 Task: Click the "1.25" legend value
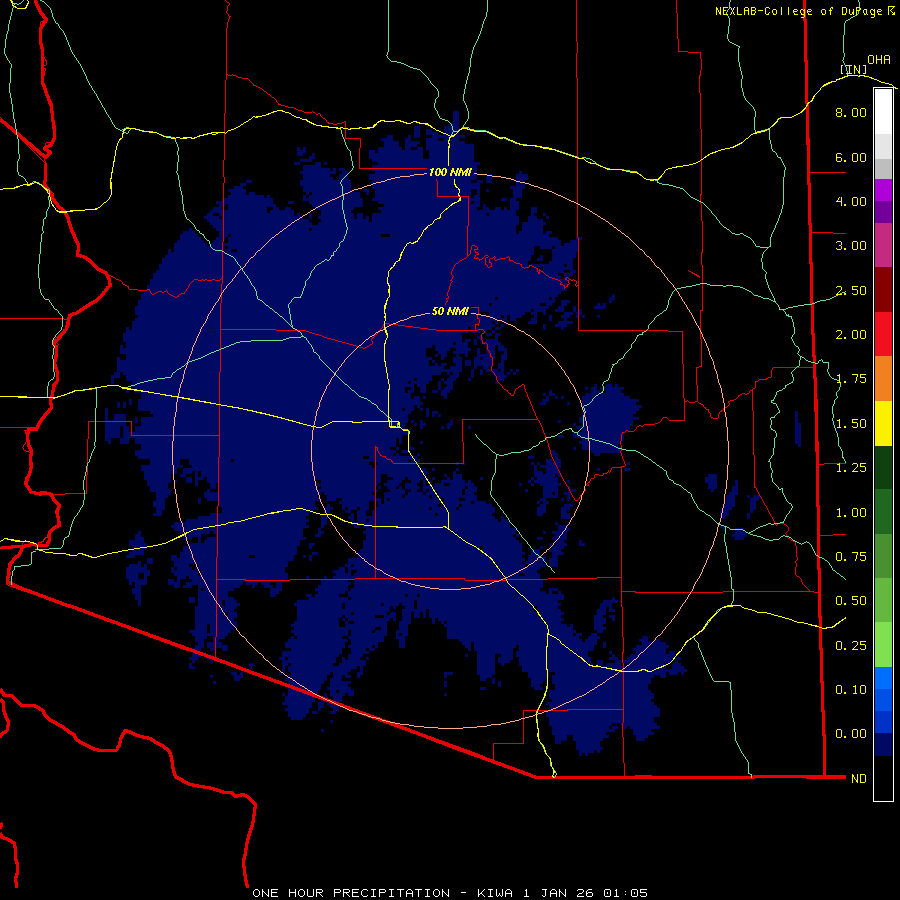(851, 468)
